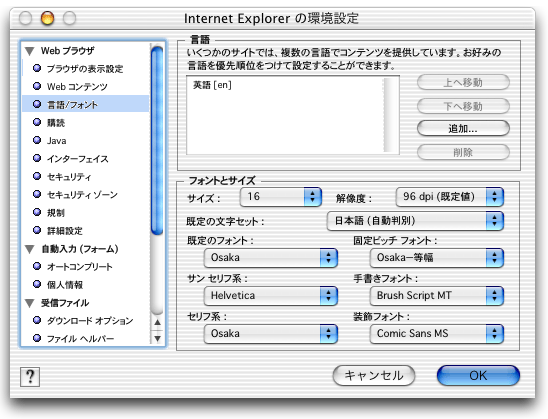Change the 手書きフォント Brush Script MT dropdown
This screenshot has width=548, height=419.
[437, 296]
